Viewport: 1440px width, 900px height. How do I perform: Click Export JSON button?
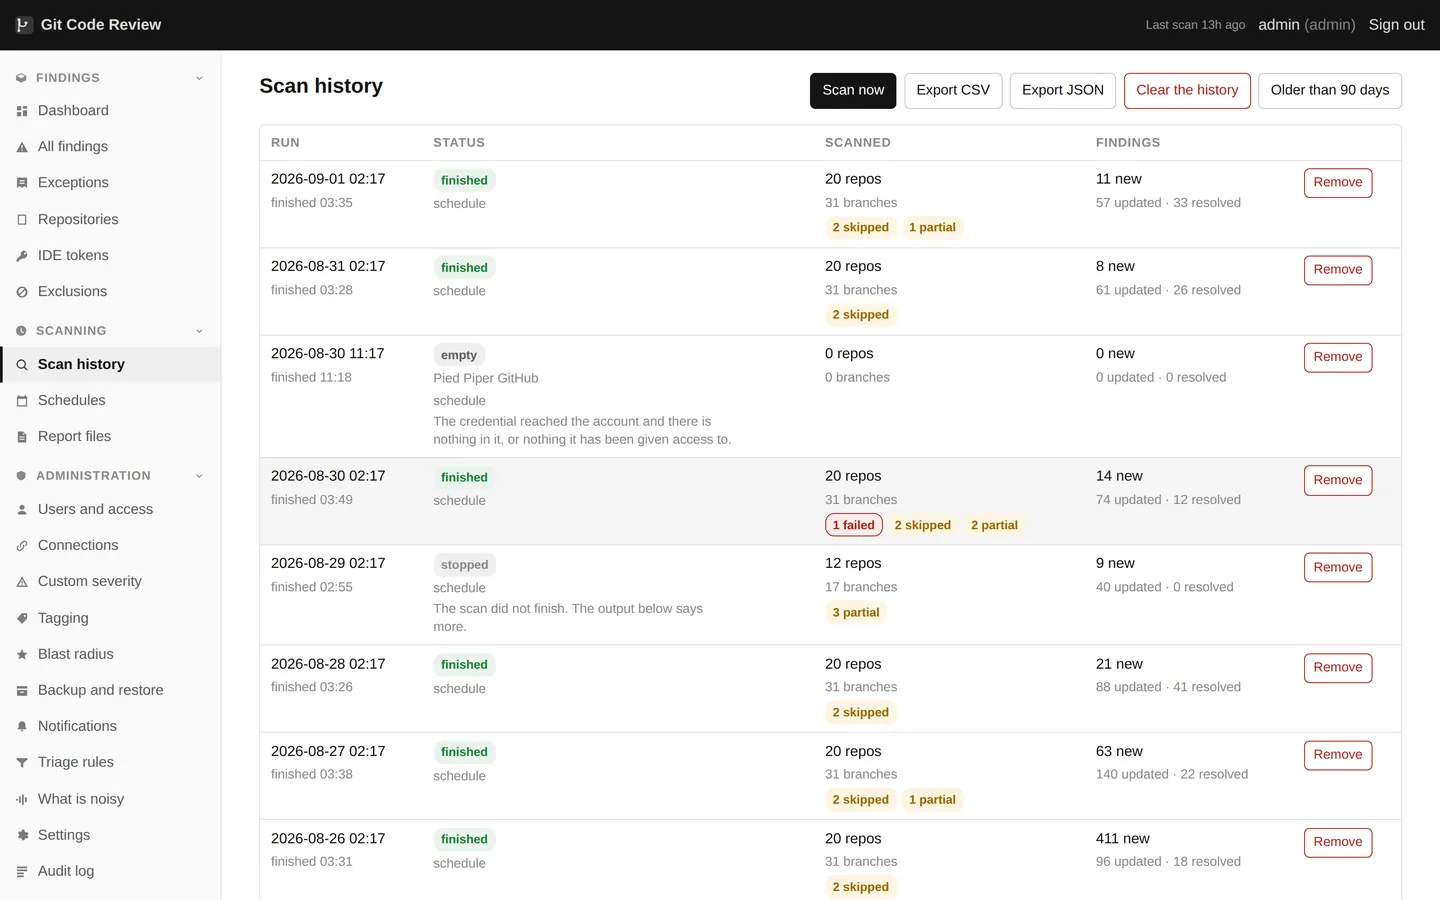click(1063, 91)
